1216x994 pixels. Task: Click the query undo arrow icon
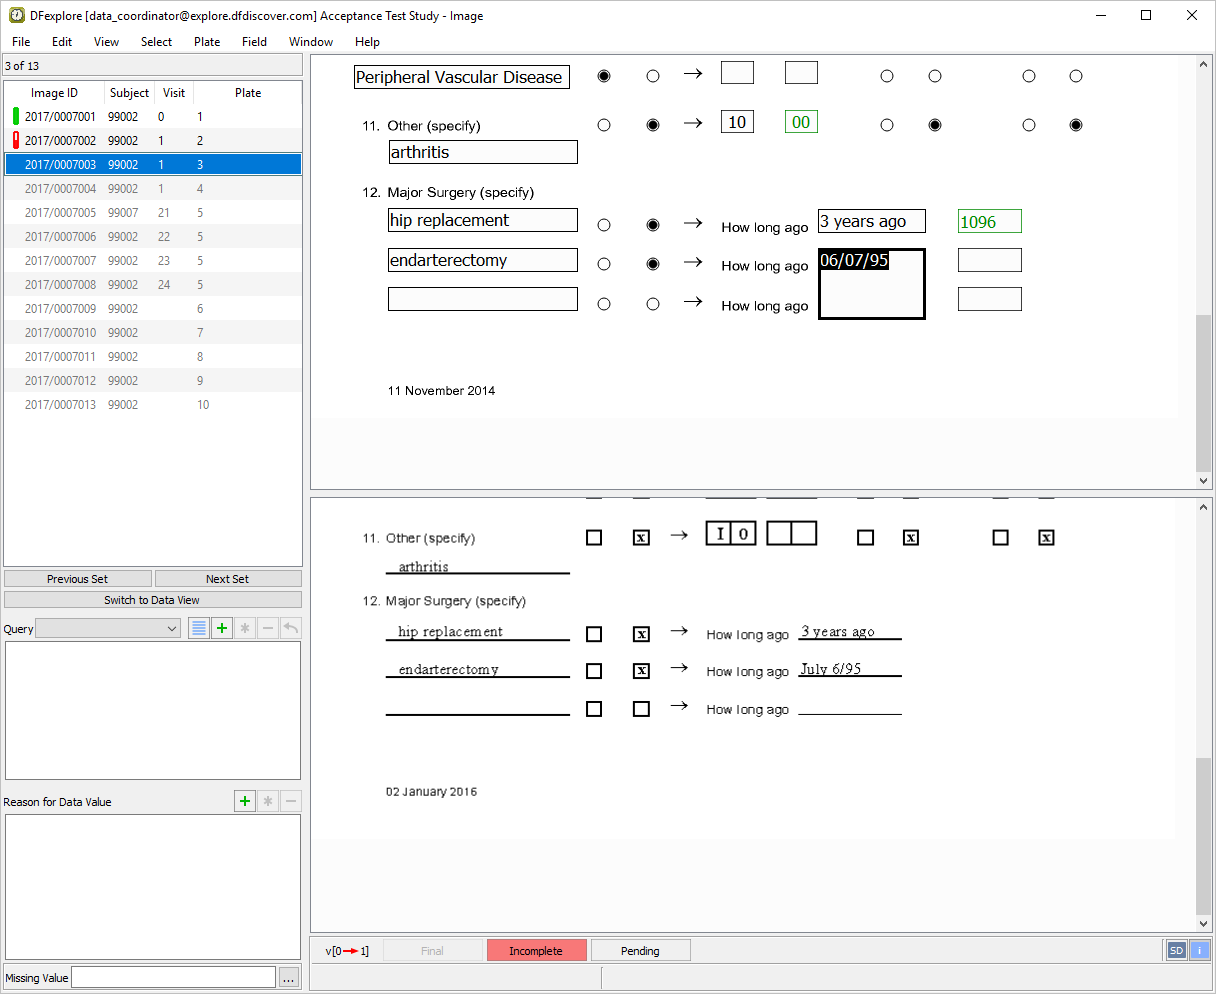pyautogui.click(x=290, y=629)
